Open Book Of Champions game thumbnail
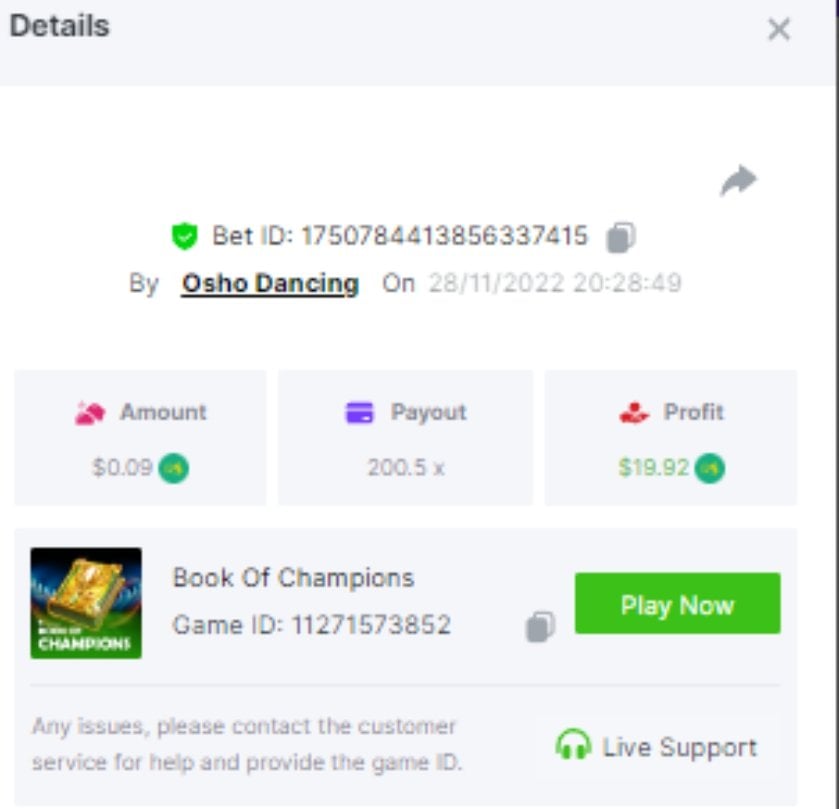The width and height of the screenshot is (839, 809). [x=86, y=603]
